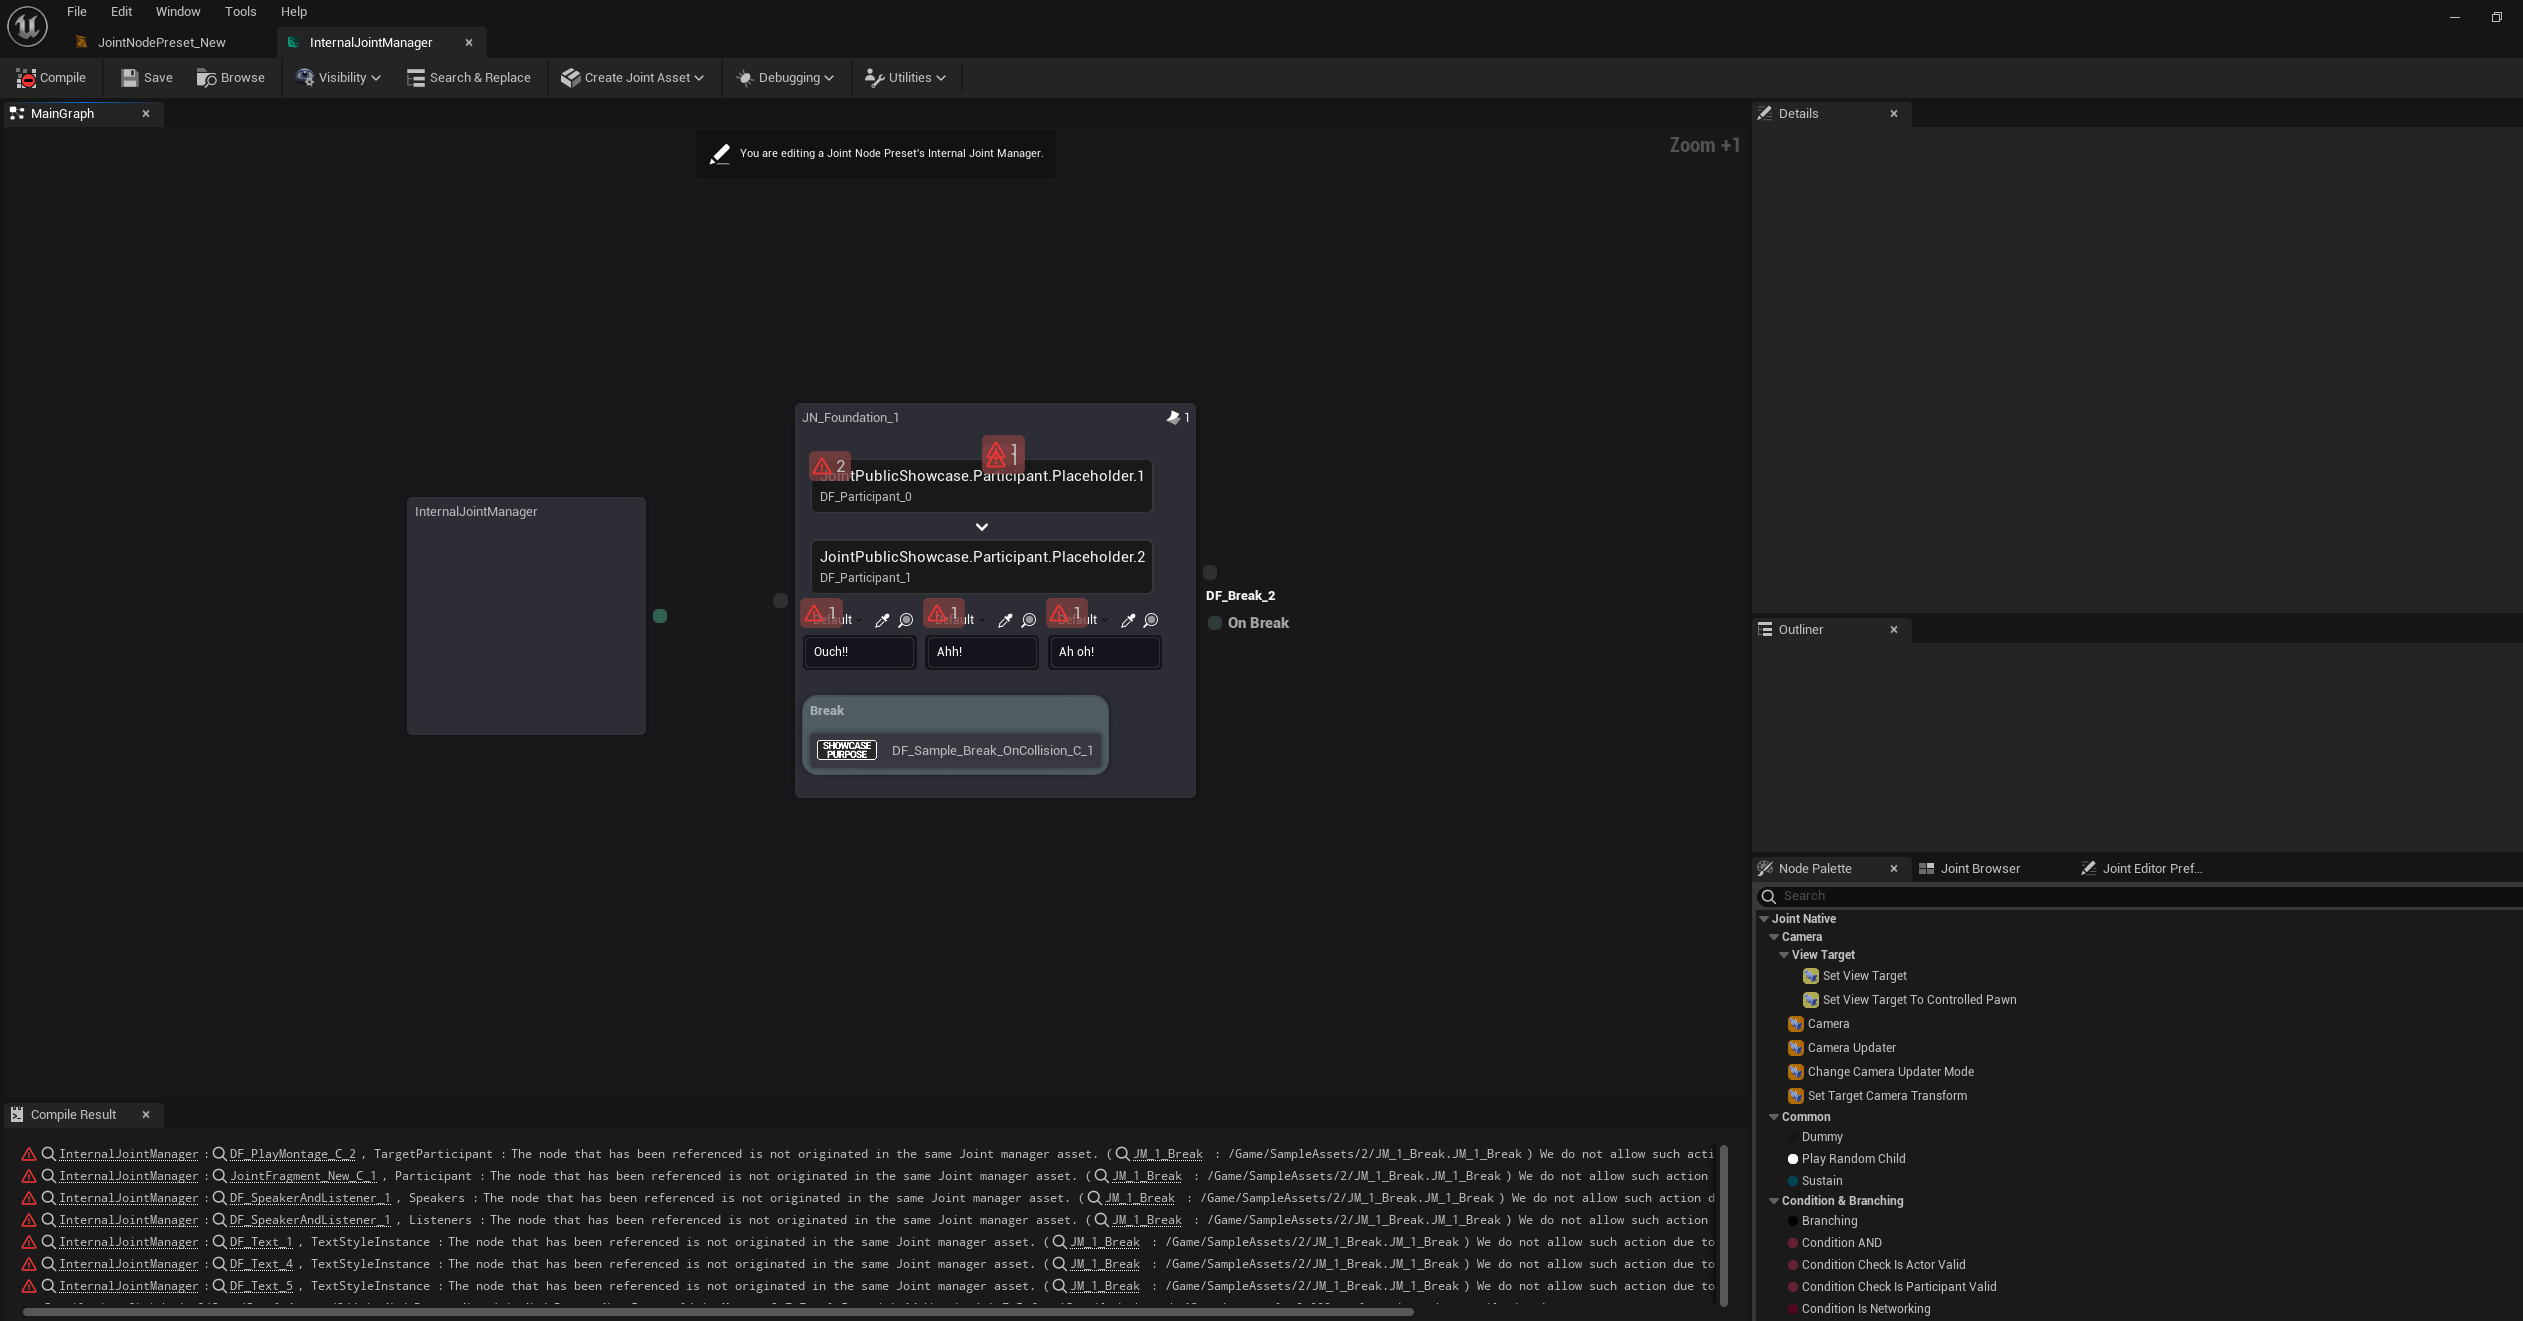Open the DF_Text_1 link in compile results
Image resolution: width=2523 pixels, height=1321 pixels.
pyautogui.click(x=261, y=1242)
